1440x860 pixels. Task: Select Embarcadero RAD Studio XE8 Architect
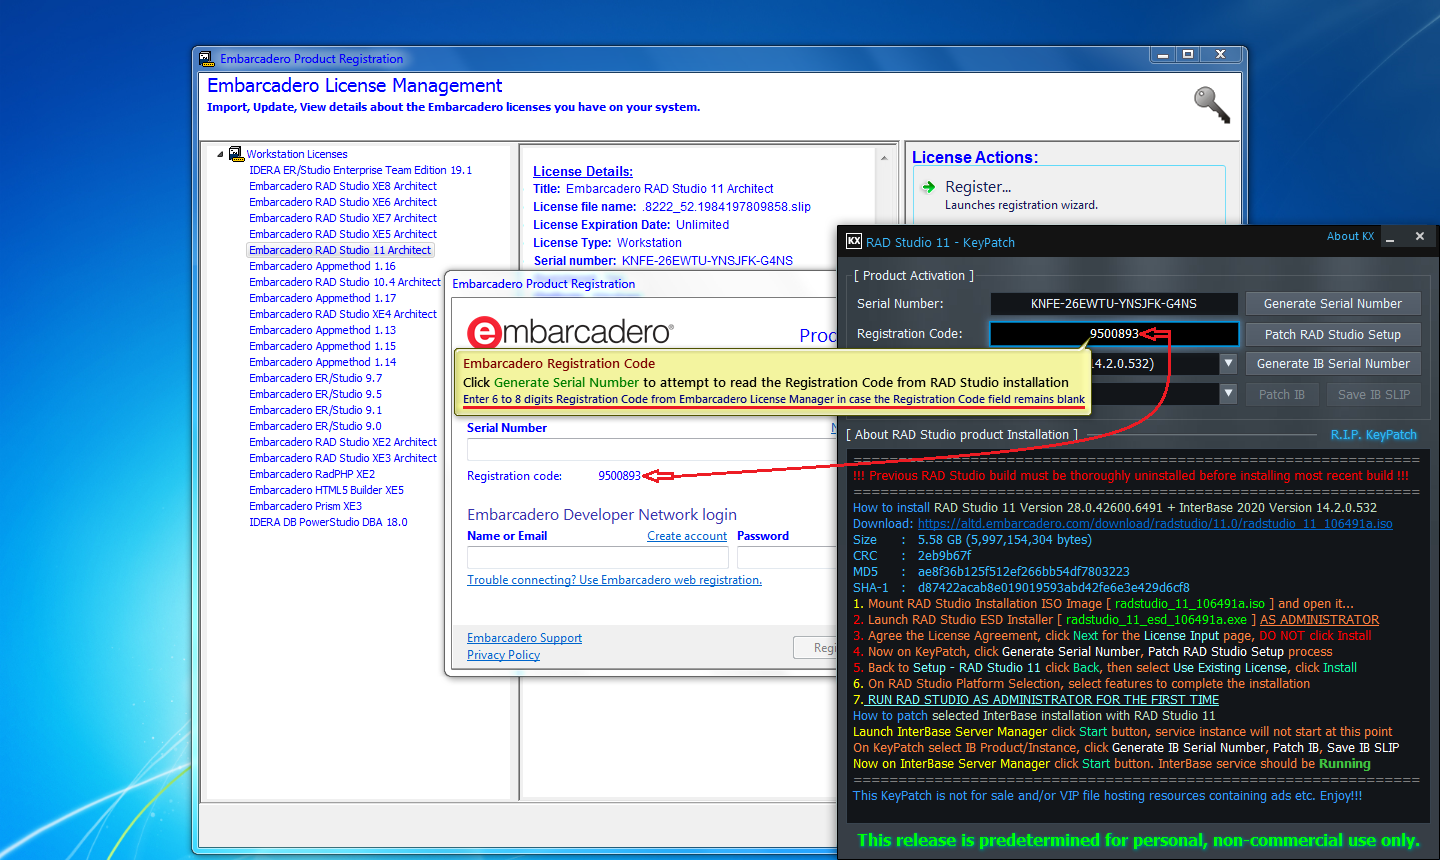tap(343, 186)
